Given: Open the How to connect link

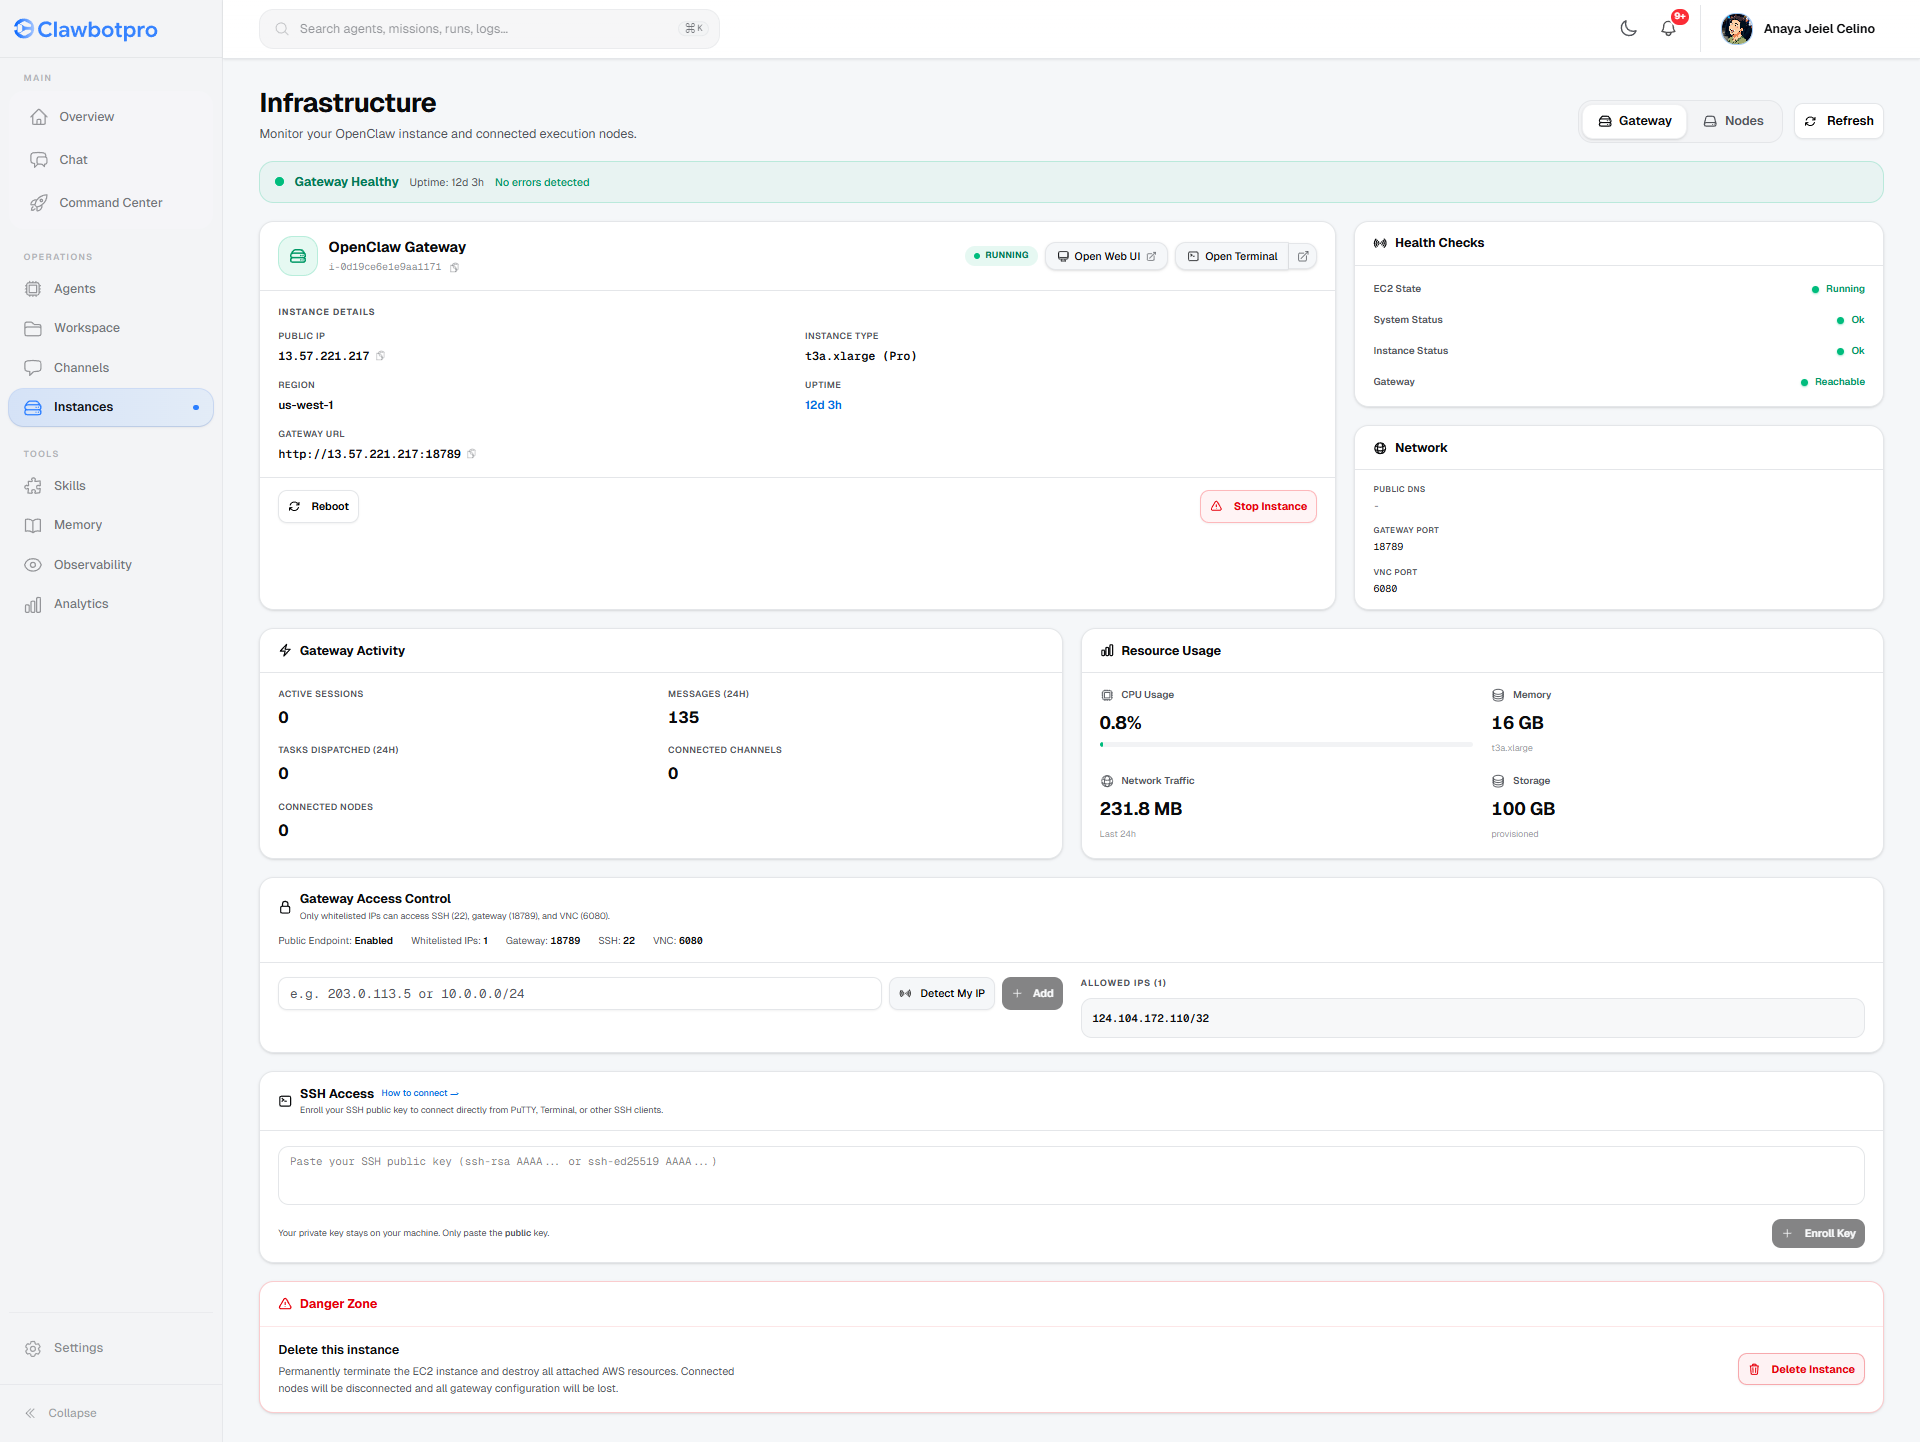Looking at the screenshot, I should point(419,1093).
